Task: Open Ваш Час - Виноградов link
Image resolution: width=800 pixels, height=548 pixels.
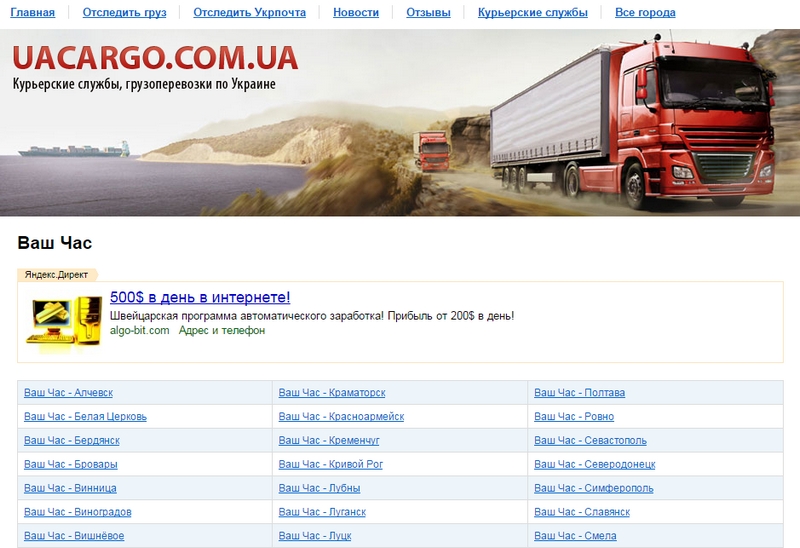Action: 78,512
